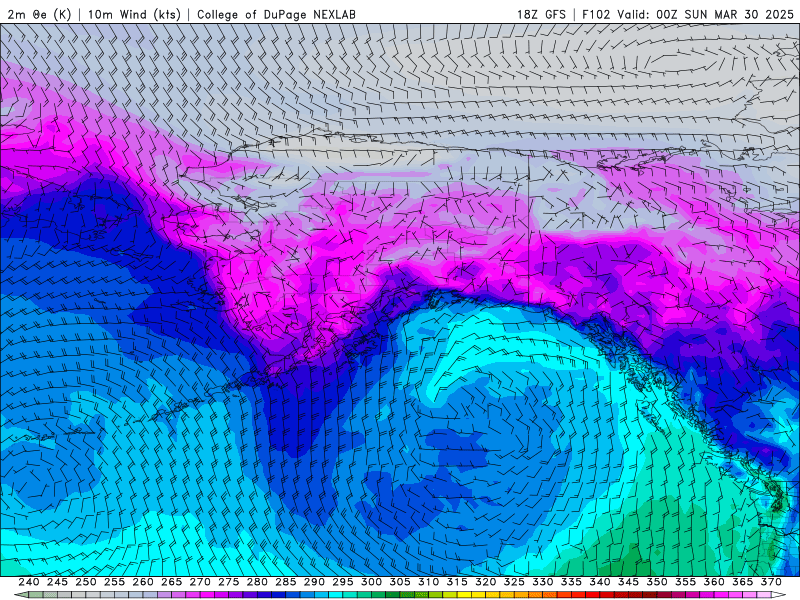800x600 pixels.
Task: Click the 270 colorbar label
Action: 200,582
